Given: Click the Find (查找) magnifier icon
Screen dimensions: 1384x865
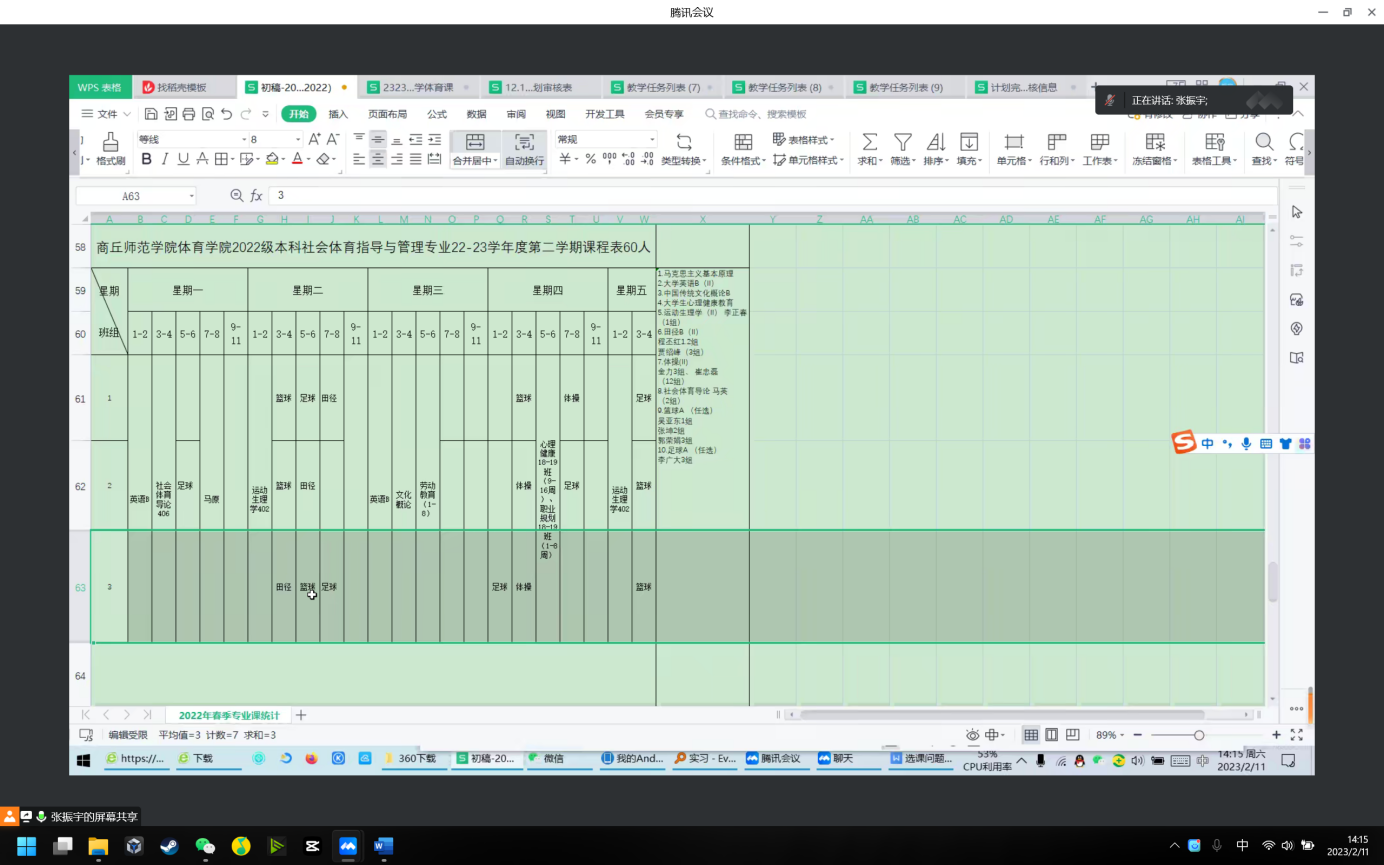Looking at the screenshot, I should (x=1263, y=142).
